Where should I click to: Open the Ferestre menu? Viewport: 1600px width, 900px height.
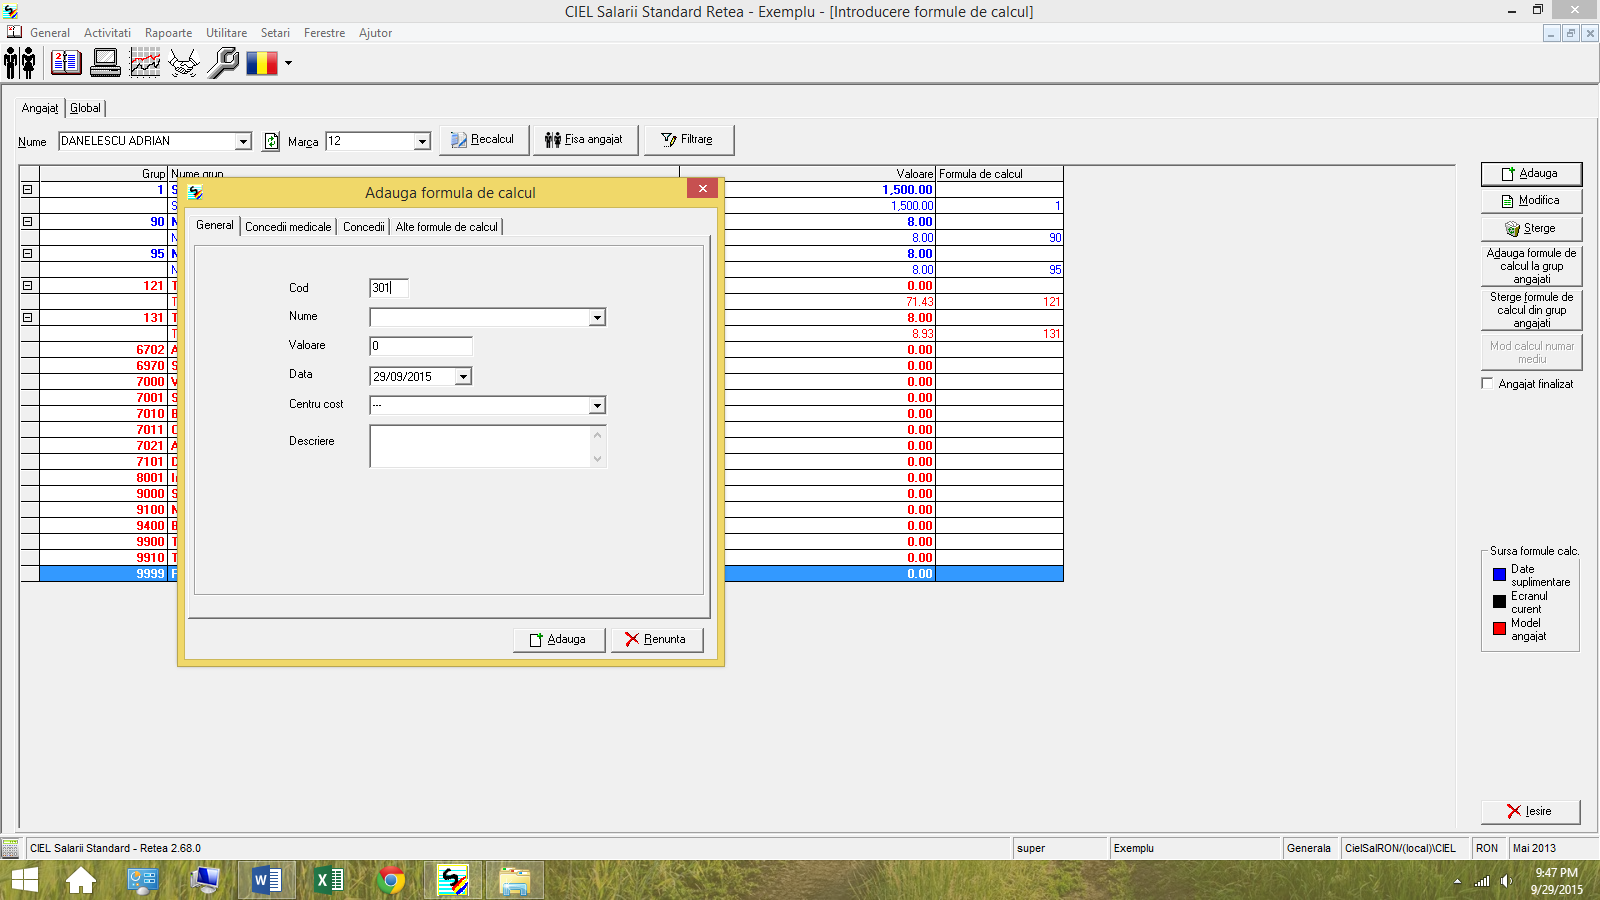click(324, 33)
